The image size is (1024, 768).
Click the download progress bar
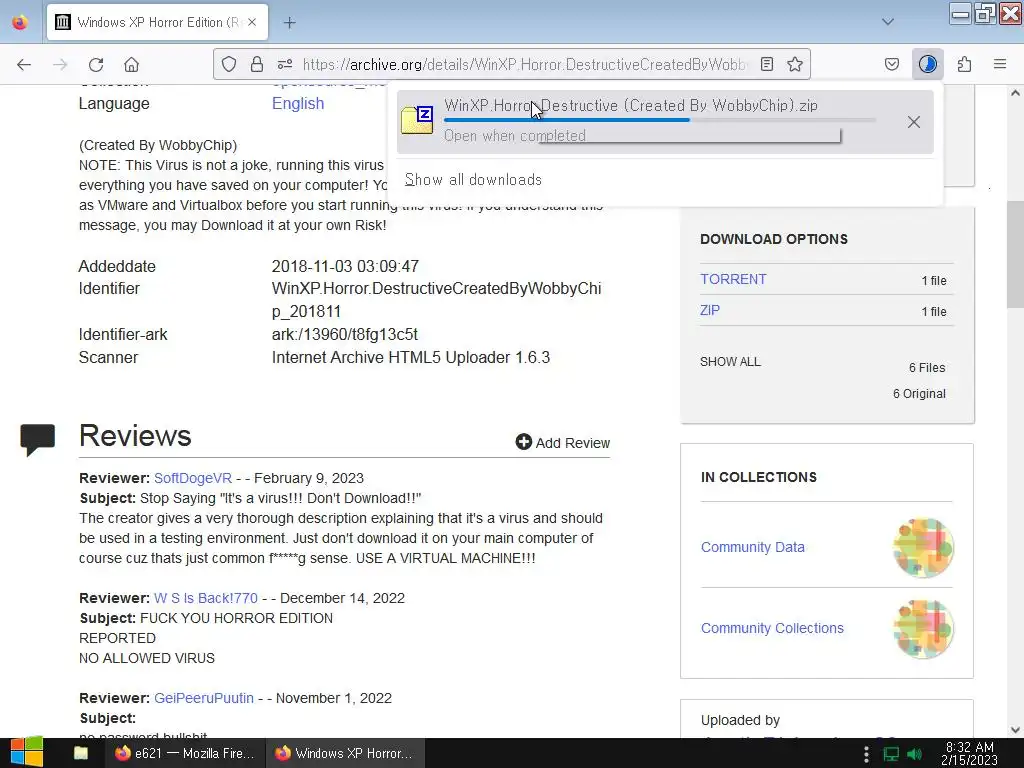tap(660, 120)
